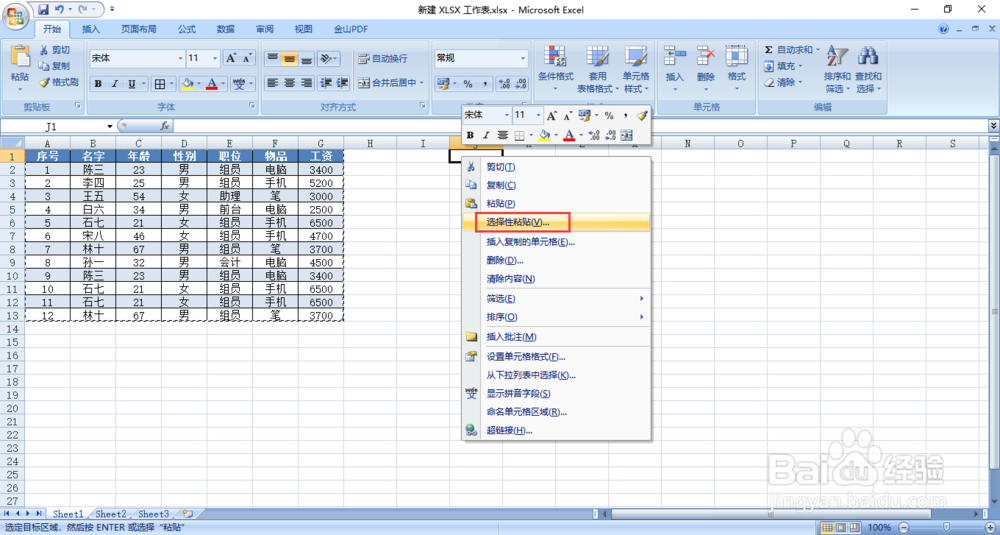The width and height of the screenshot is (1000, 535).
Task: Switch to the Page Layout (页面布局) tab
Action: pyautogui.click(x=139, y=29)
